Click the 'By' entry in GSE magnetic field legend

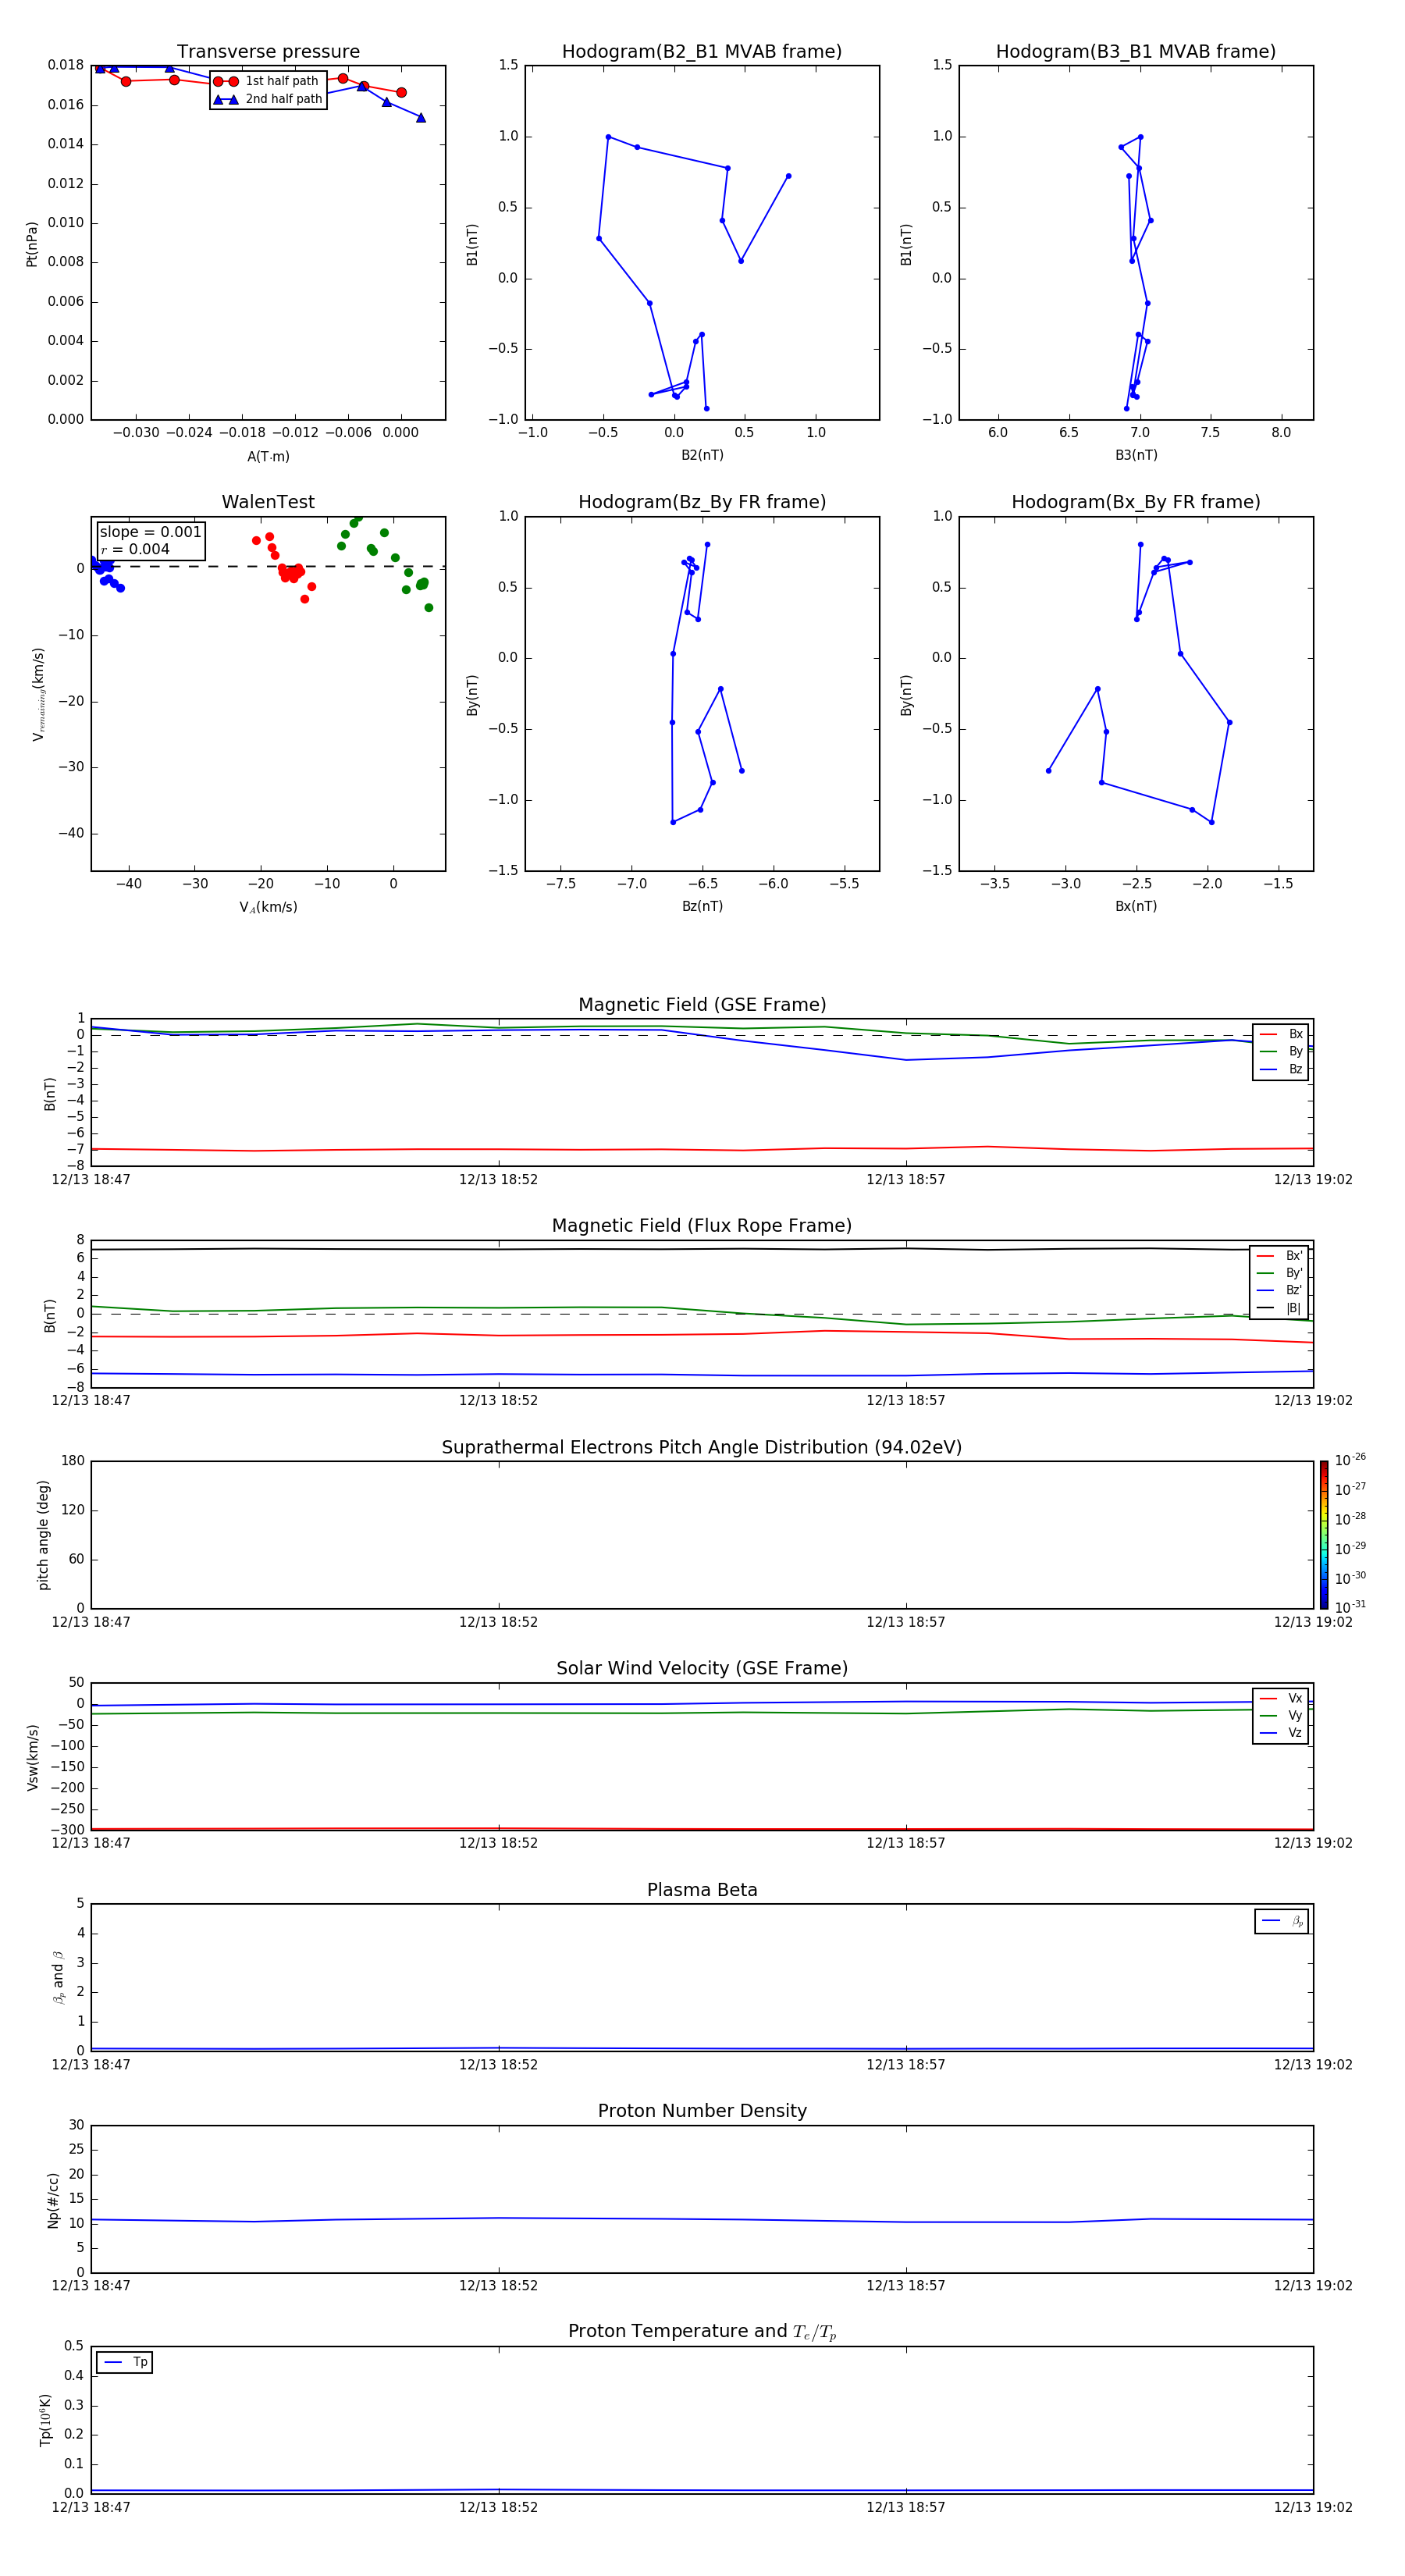[x=1281, y=1051]
